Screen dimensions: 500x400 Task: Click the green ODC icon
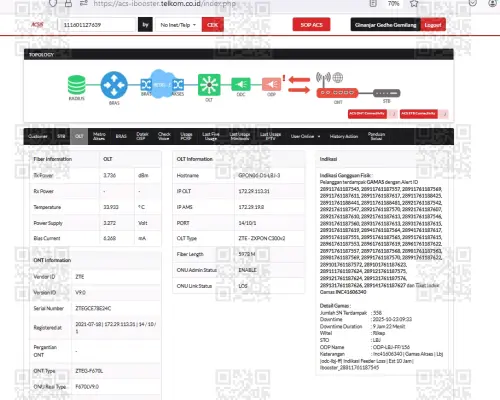tap(241, 84)
